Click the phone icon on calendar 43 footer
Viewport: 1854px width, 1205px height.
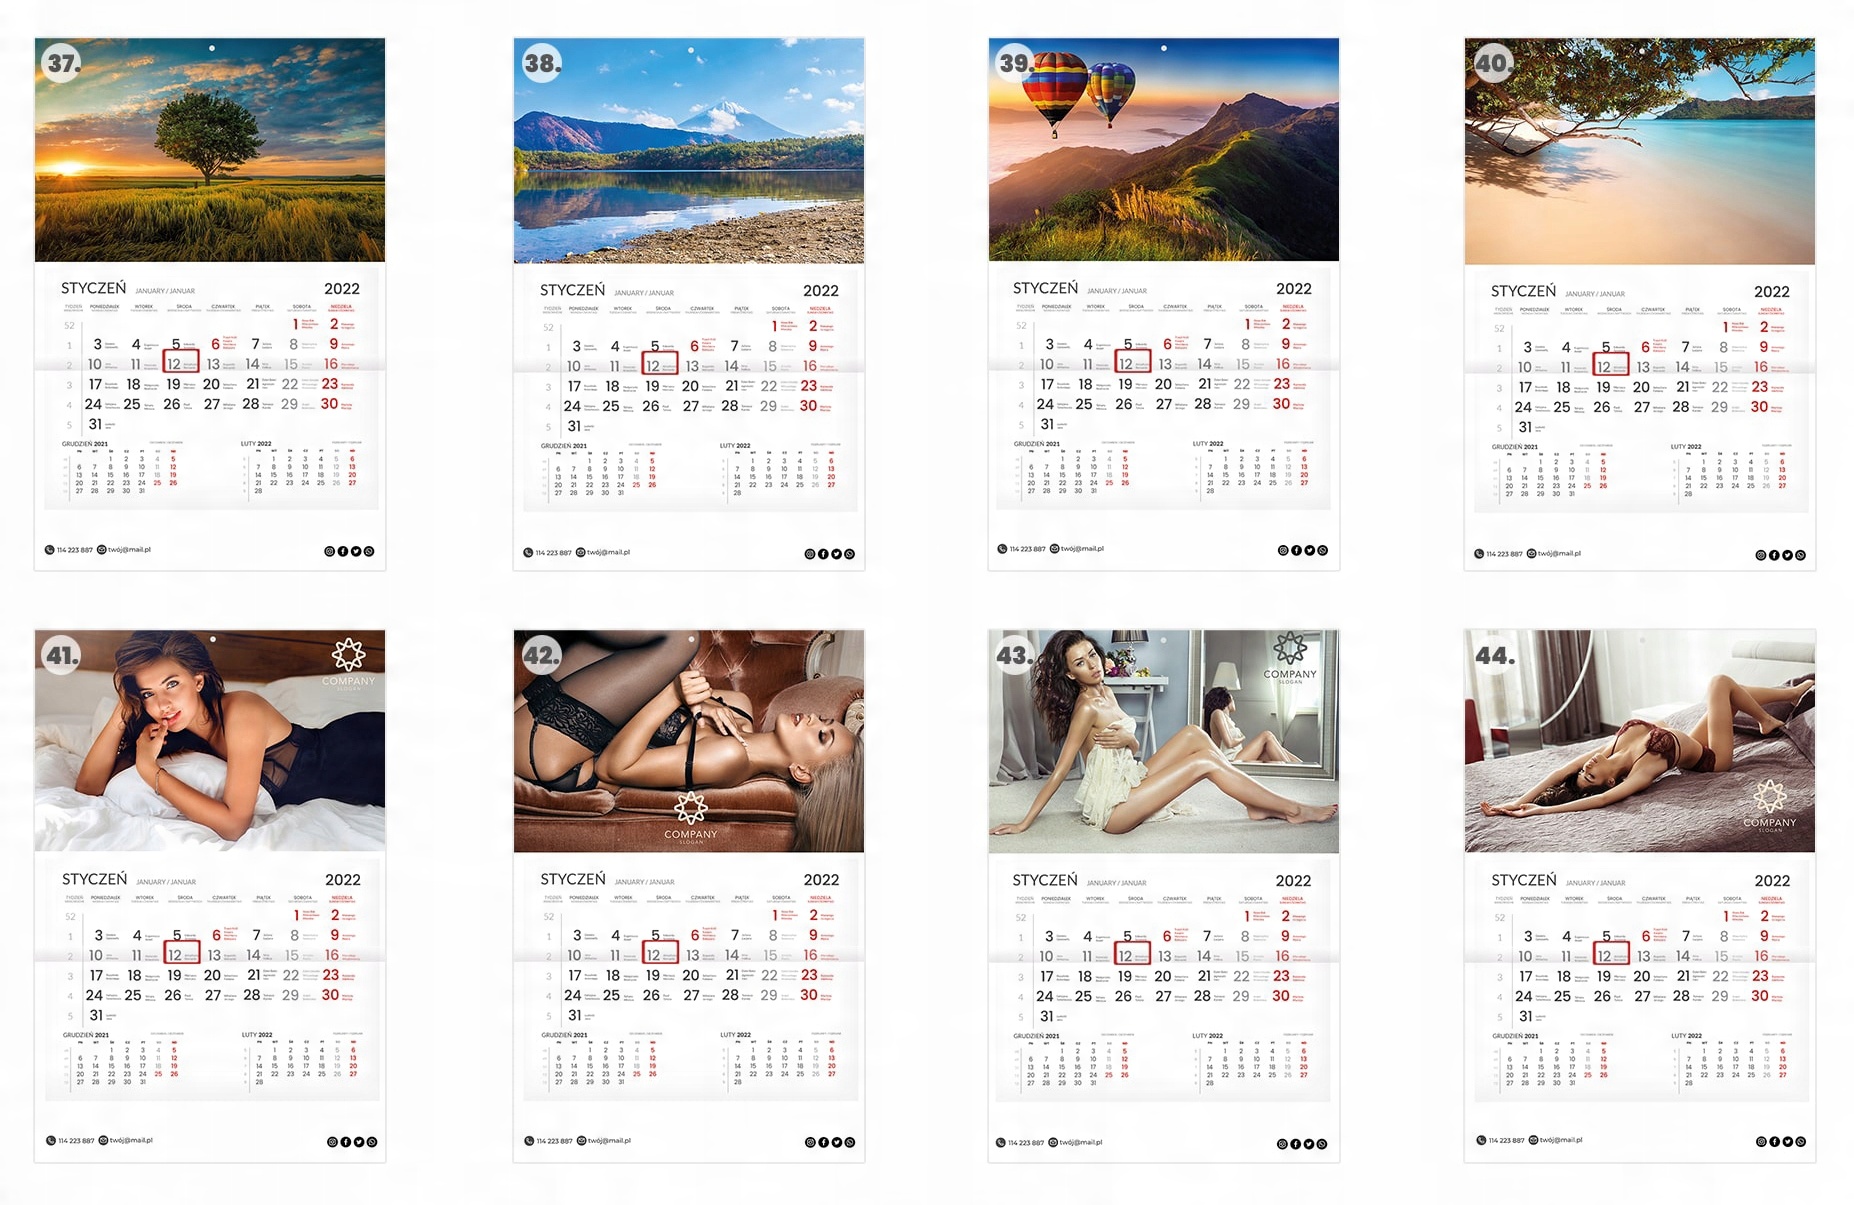click(x=1001, y=1143)
